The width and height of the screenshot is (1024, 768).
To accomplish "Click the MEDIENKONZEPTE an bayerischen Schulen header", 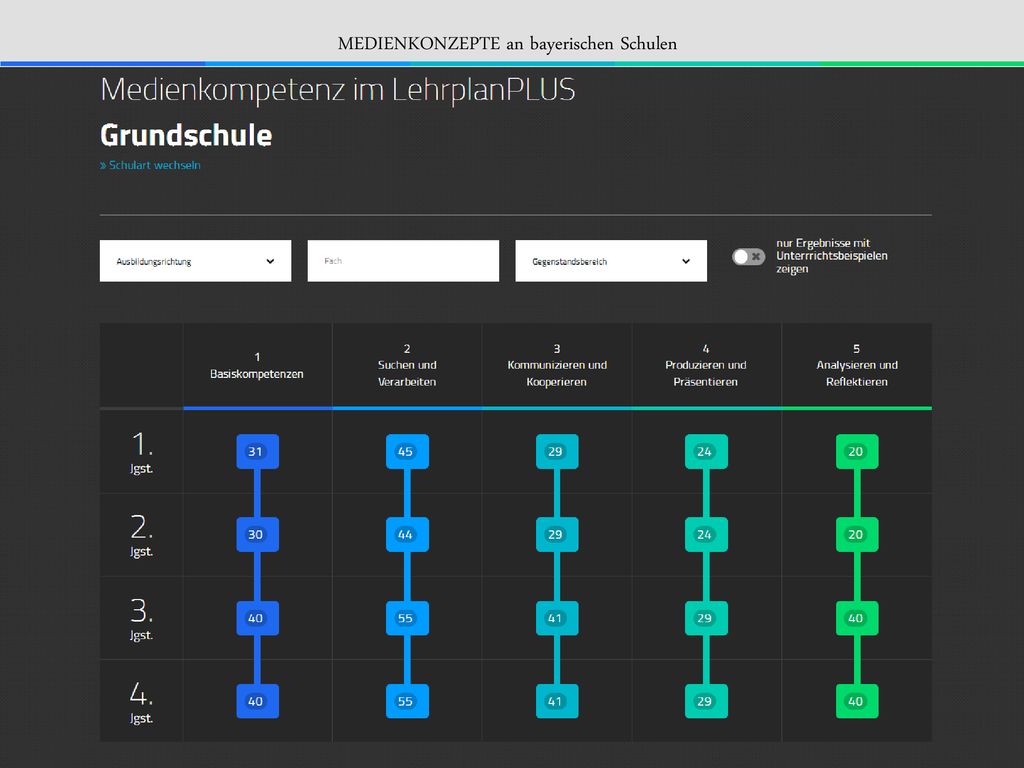I will [x=507, y=44].
